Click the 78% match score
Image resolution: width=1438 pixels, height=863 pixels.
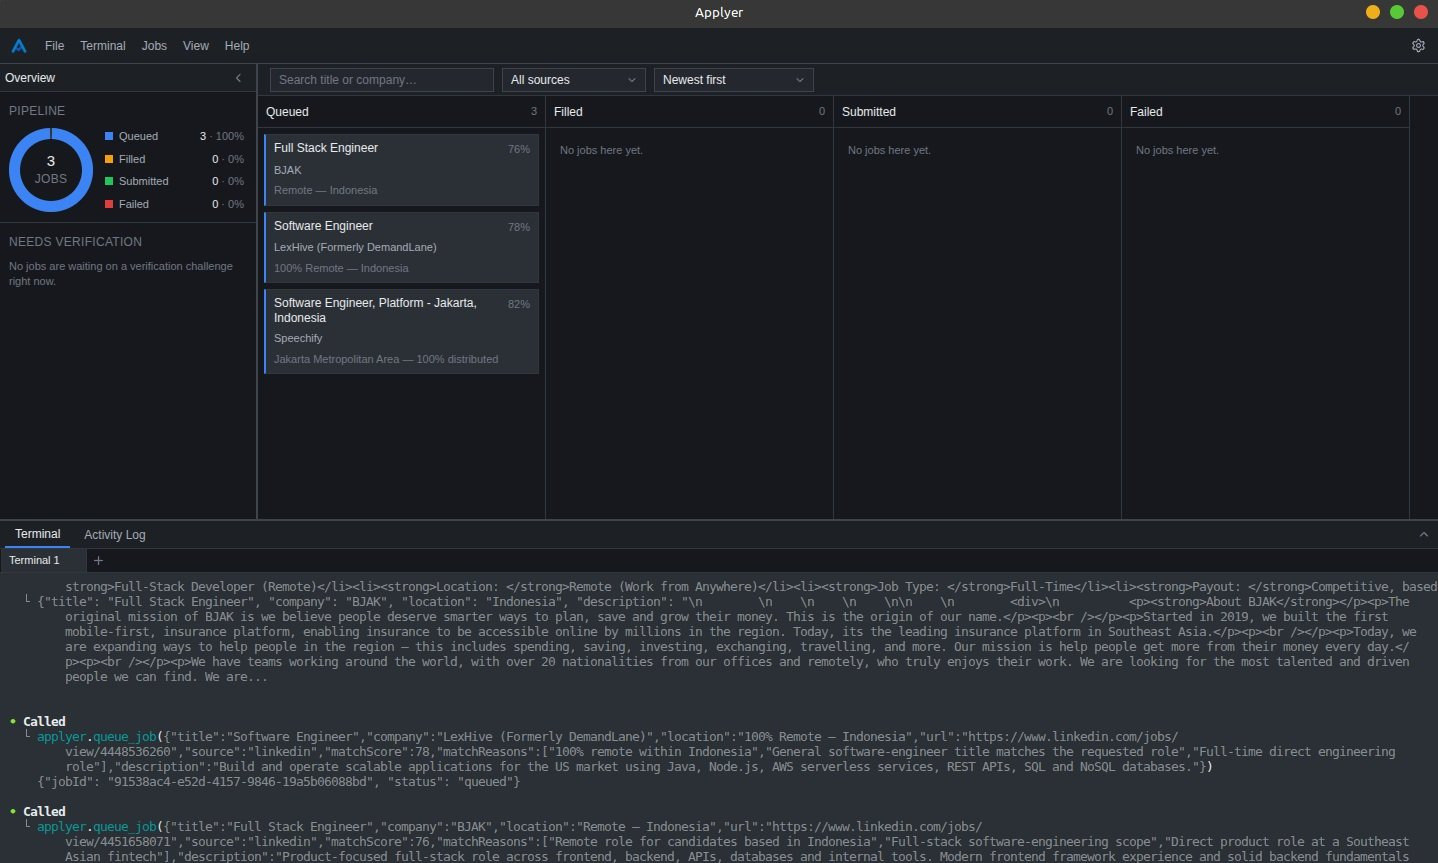click(519, 227)
